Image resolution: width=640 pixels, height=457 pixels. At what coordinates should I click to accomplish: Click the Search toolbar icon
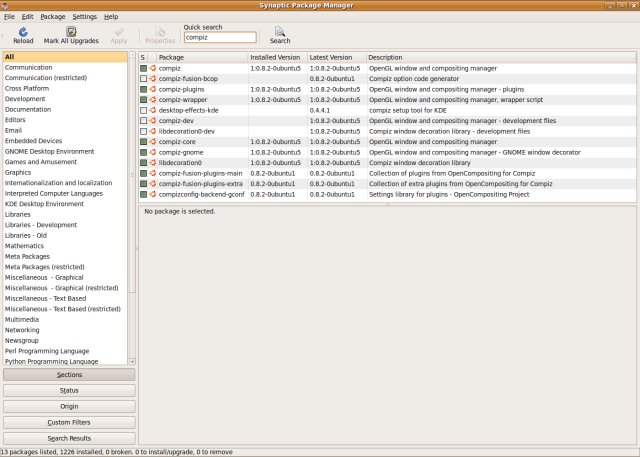point(280,31)
